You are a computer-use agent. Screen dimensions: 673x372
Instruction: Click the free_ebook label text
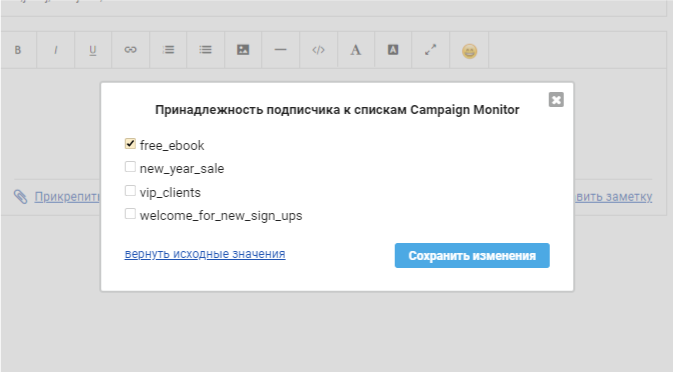click(x=172, y=145)
